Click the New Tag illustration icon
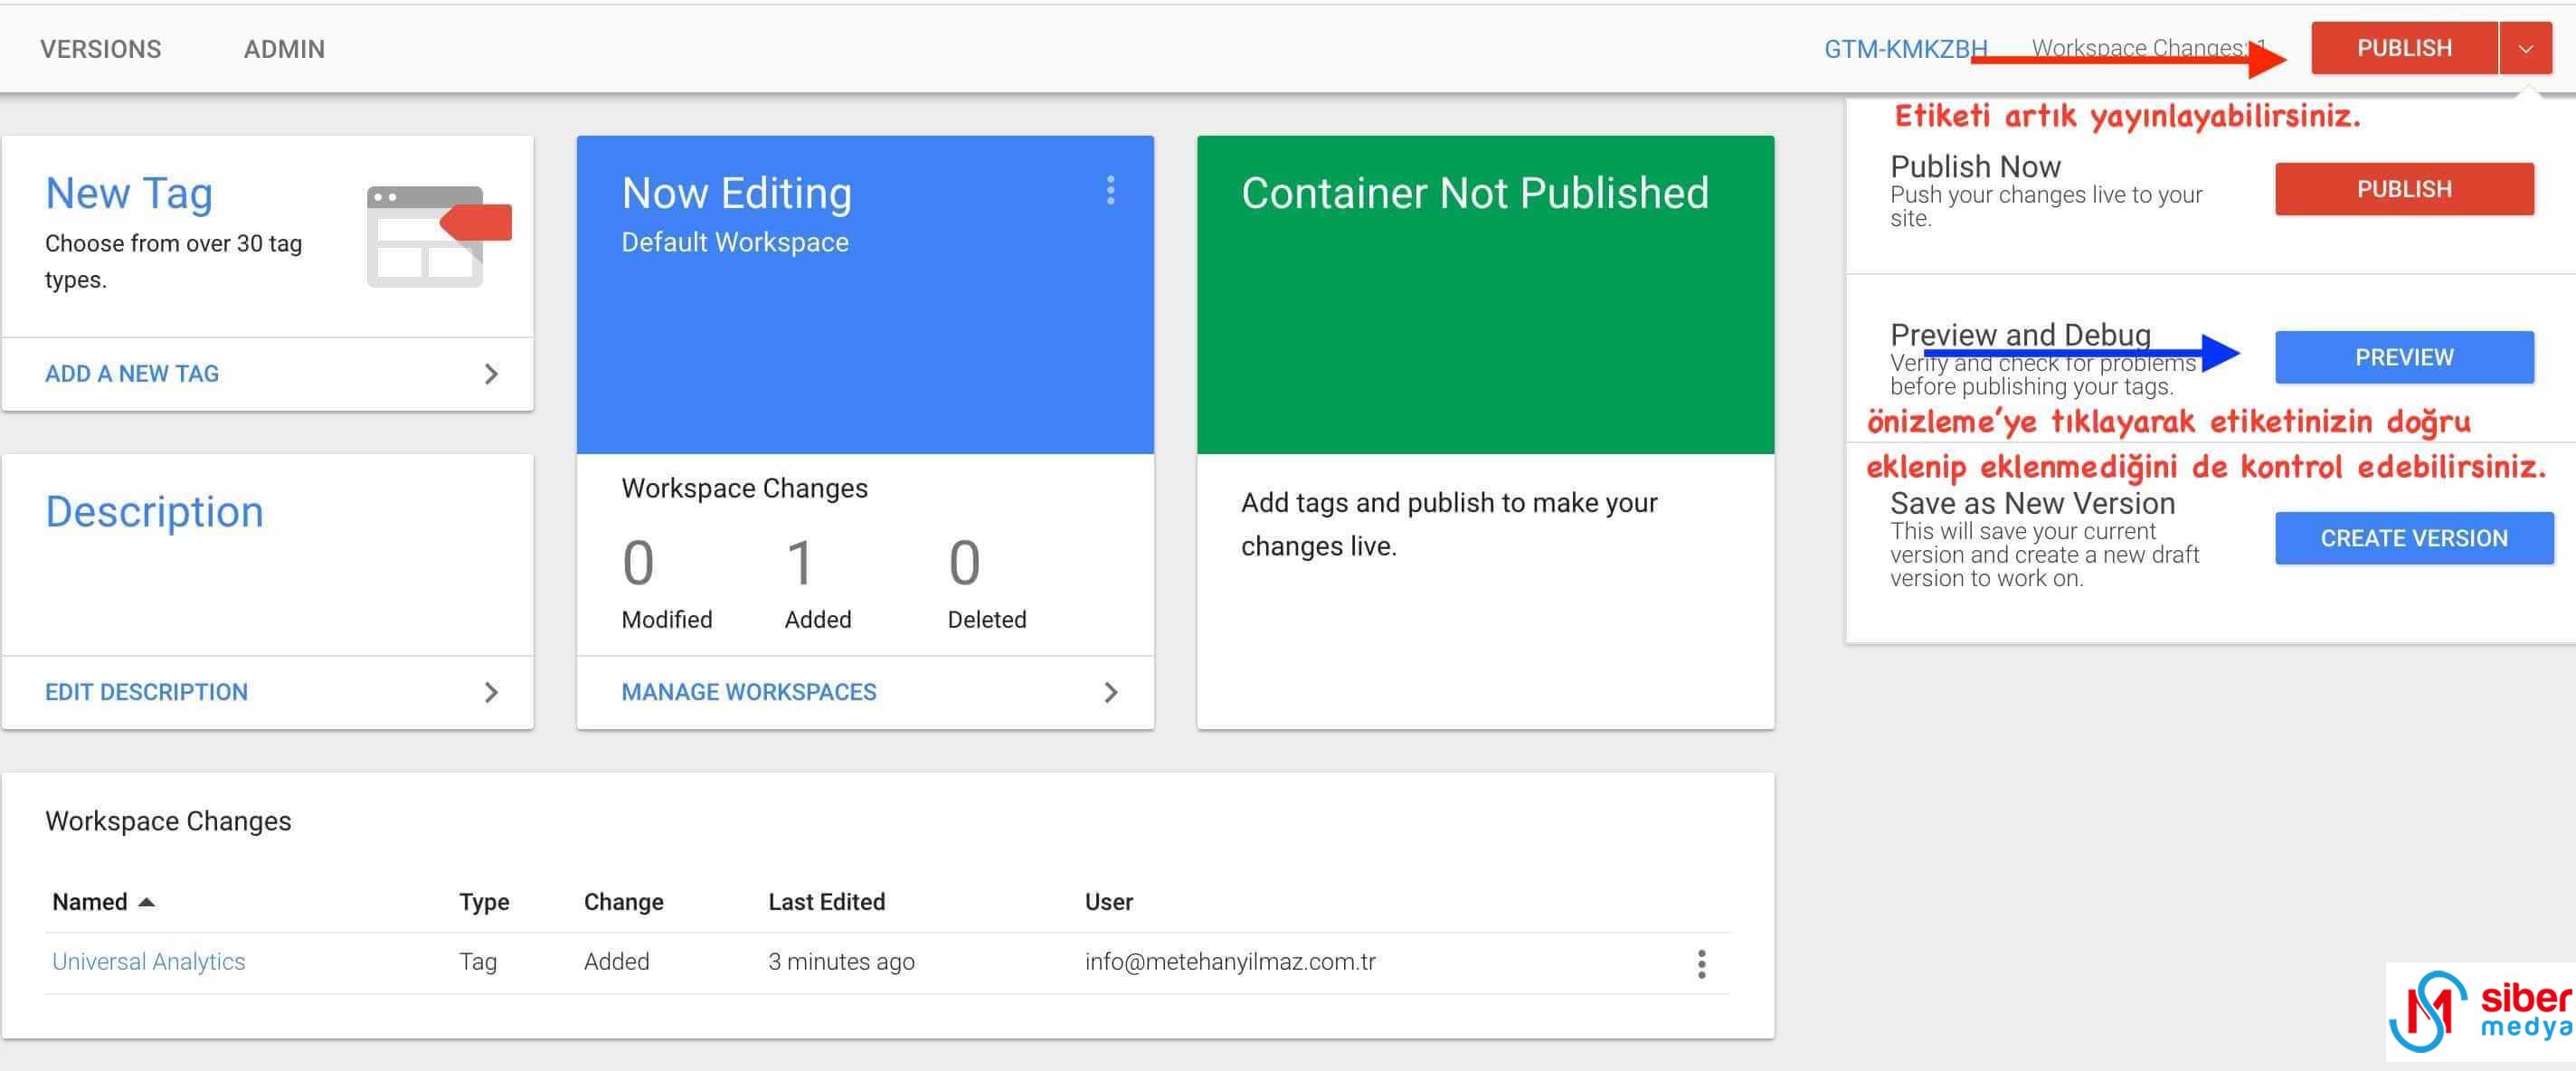Image resolution: width=2576 pixels, height=1071 pixels. pos(439,236)
